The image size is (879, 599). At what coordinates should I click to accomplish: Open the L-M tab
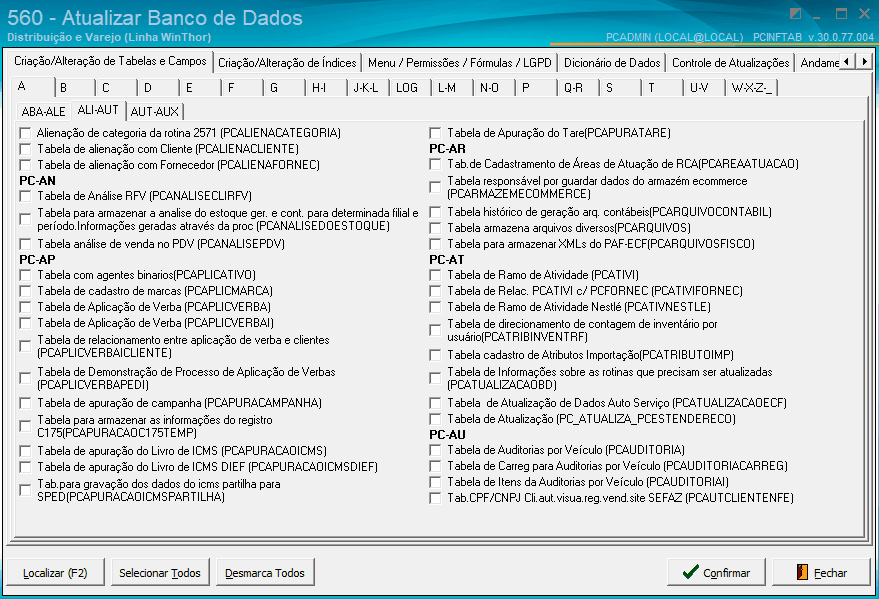pos(453,88)
